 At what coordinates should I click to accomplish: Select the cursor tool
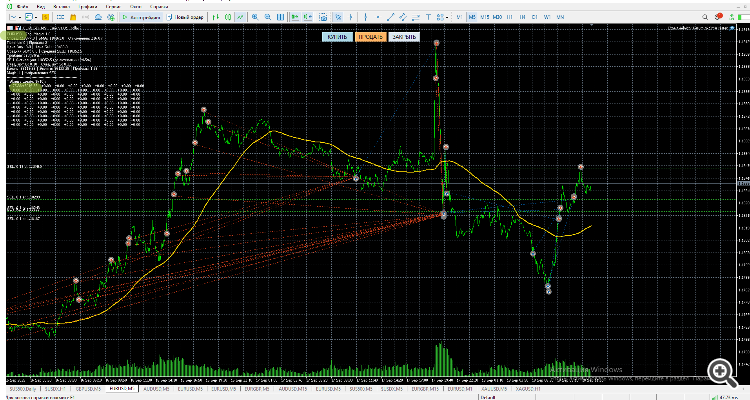coord(338,17)
